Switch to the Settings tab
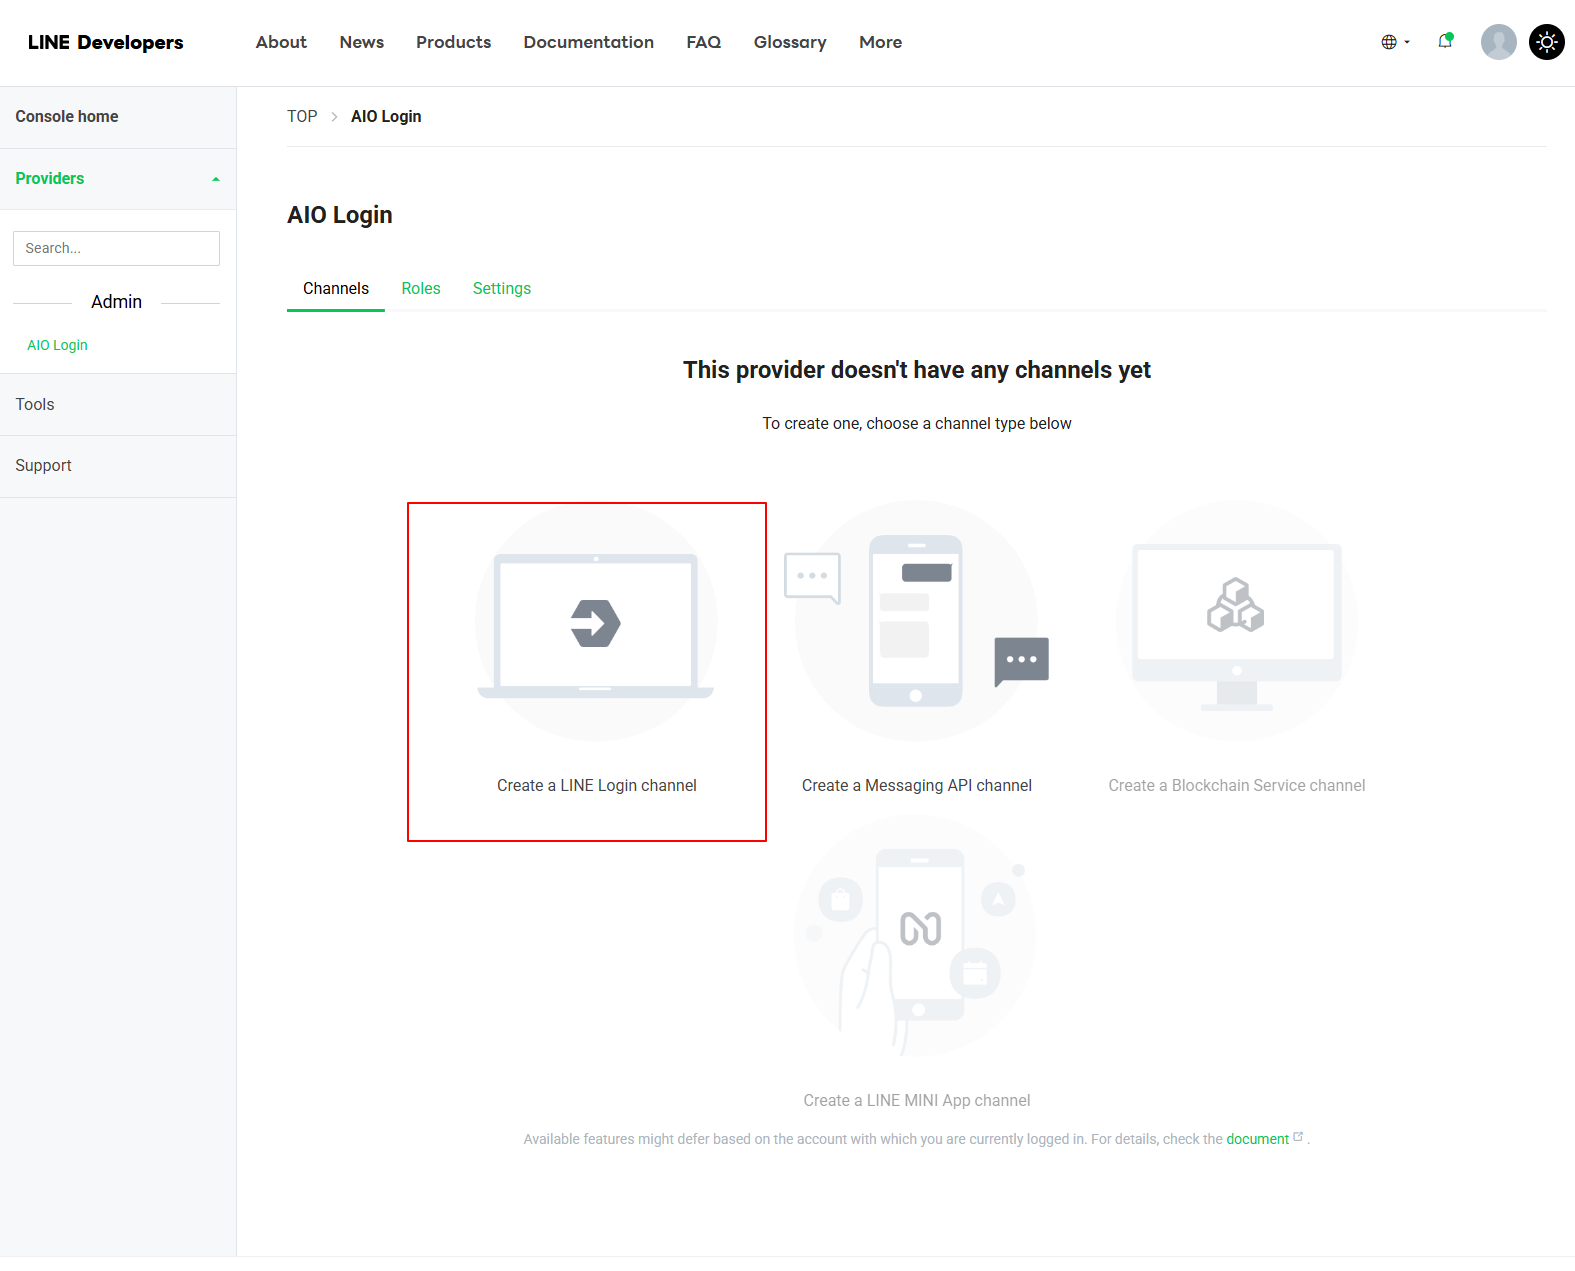Image resolution: width=1575 pixels, height=1271 pixels. [501, 288]
